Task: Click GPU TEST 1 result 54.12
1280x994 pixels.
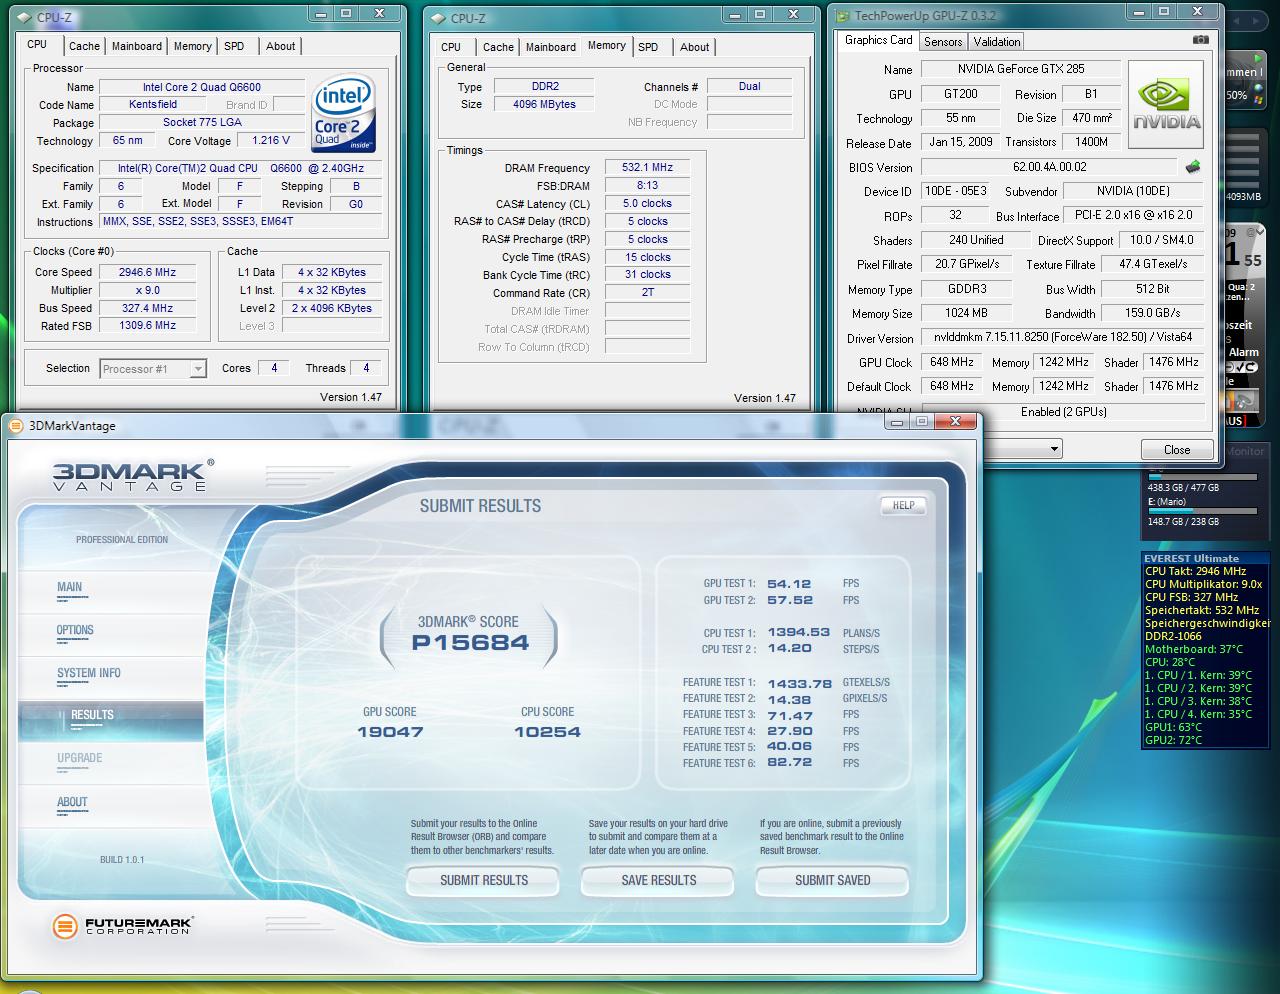Action: (789, 584)
